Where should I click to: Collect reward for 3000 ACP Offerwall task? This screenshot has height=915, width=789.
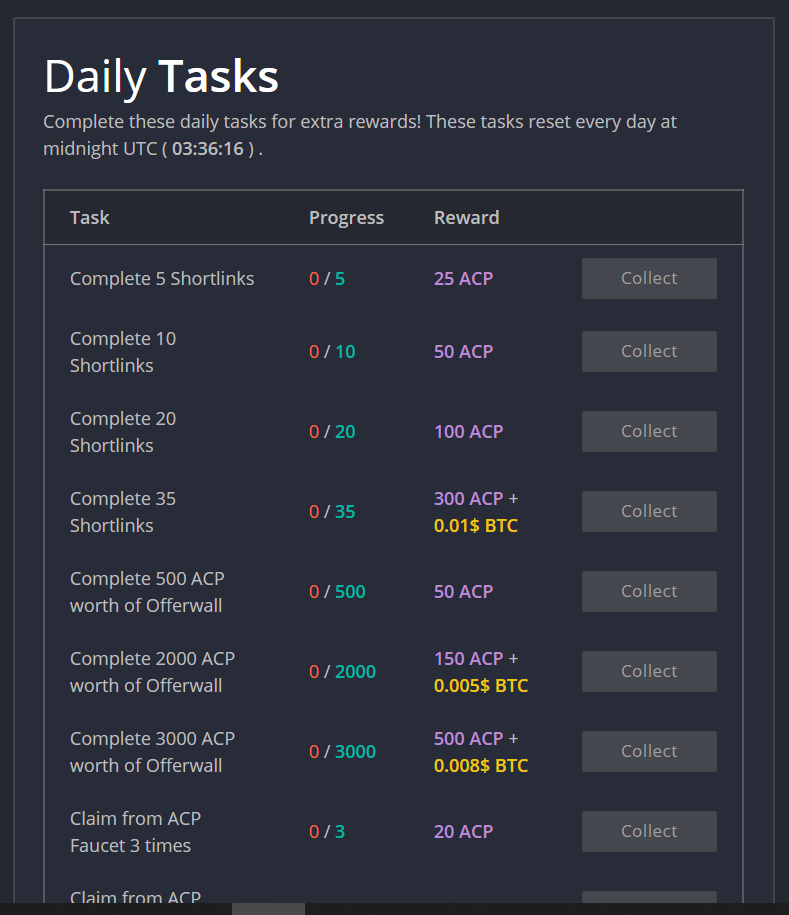[649, 751]
